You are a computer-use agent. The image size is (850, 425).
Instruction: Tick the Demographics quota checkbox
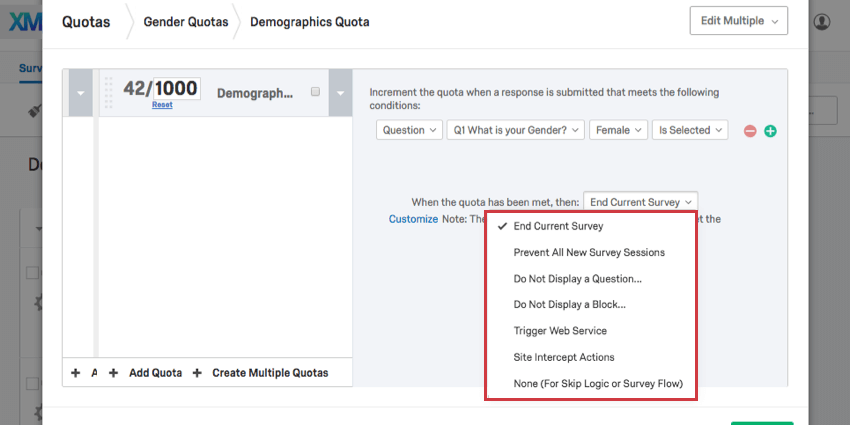pyautogui.click(x=315, y=91)
